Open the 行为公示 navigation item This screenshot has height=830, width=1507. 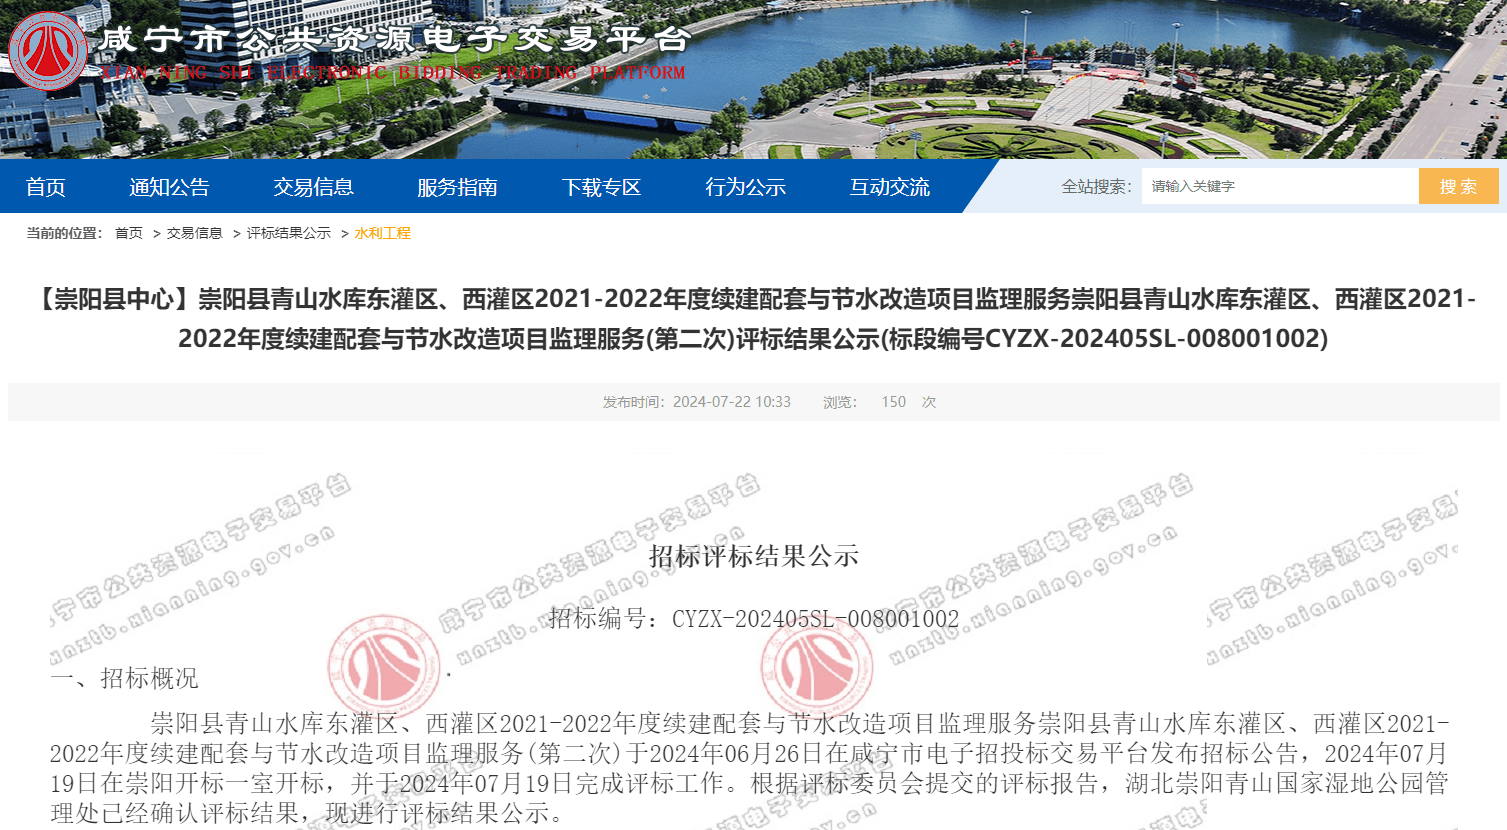(745, 187)
